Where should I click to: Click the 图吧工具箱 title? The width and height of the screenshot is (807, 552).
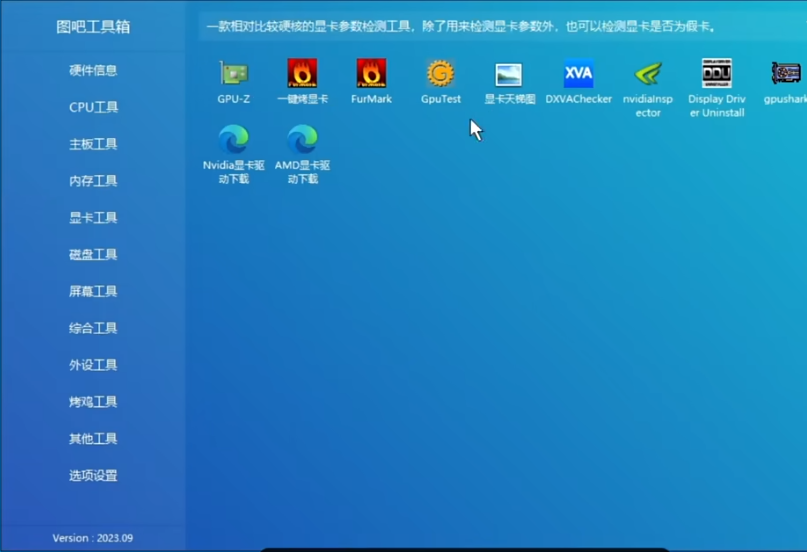click(93, 27)
